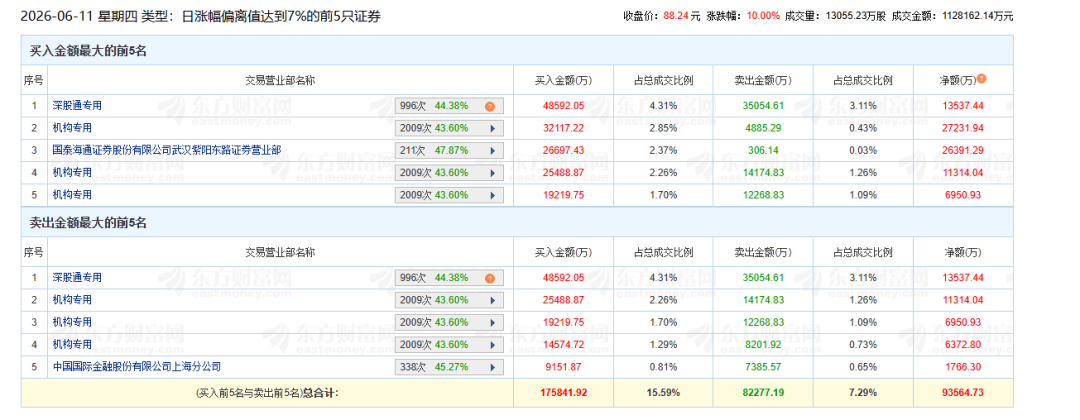Expand arrow on buy row 5 机构专用 stats

click(x=492, y=195)
